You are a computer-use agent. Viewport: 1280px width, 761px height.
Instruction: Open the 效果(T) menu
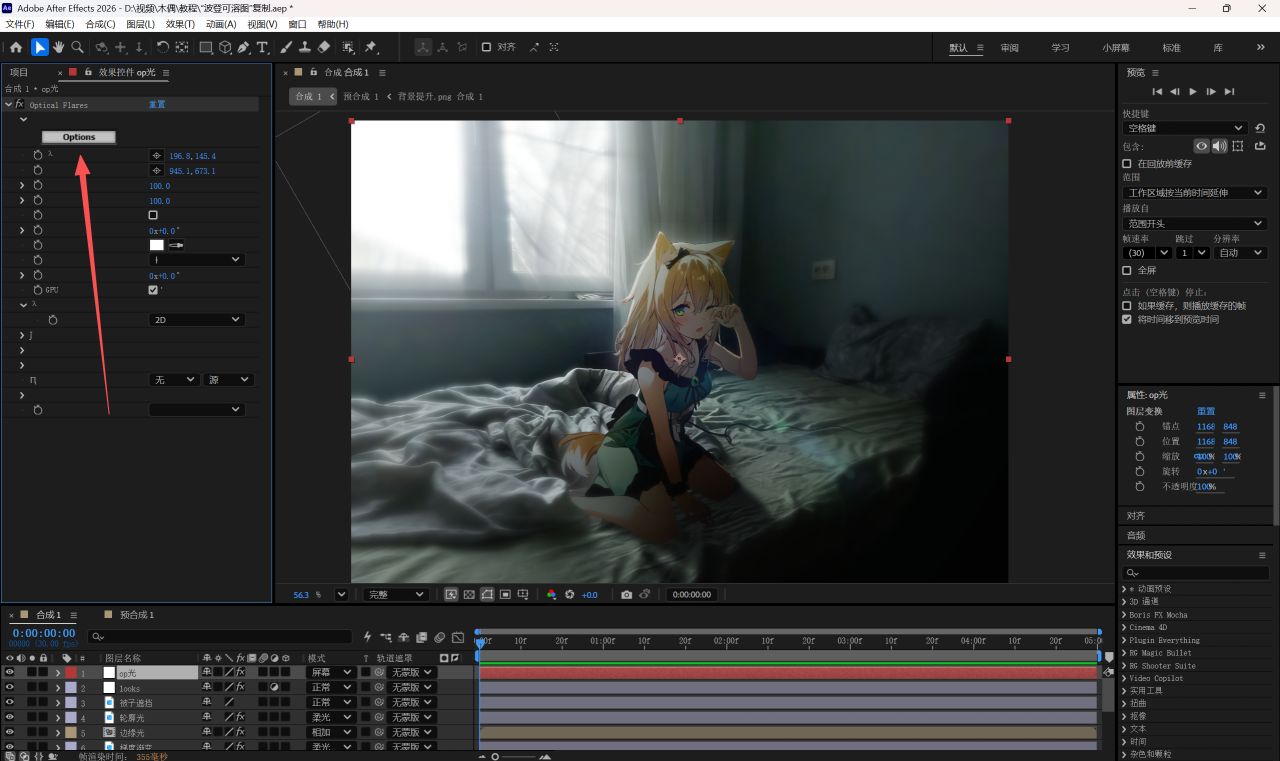[180, 24]
